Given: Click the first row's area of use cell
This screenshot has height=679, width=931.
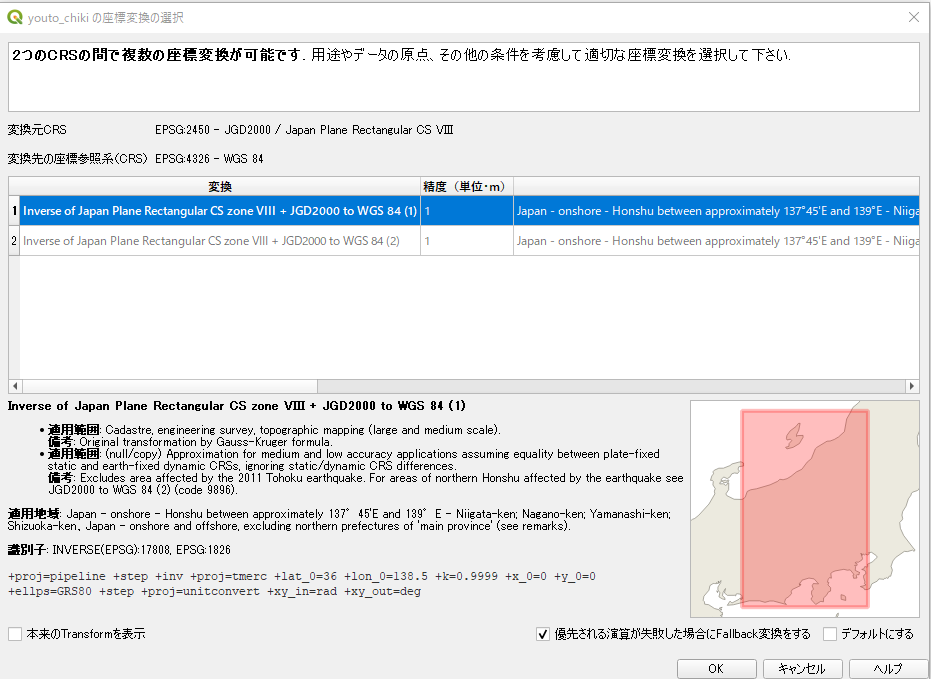Looking at the screenshot, I should (x=716, y=211).
